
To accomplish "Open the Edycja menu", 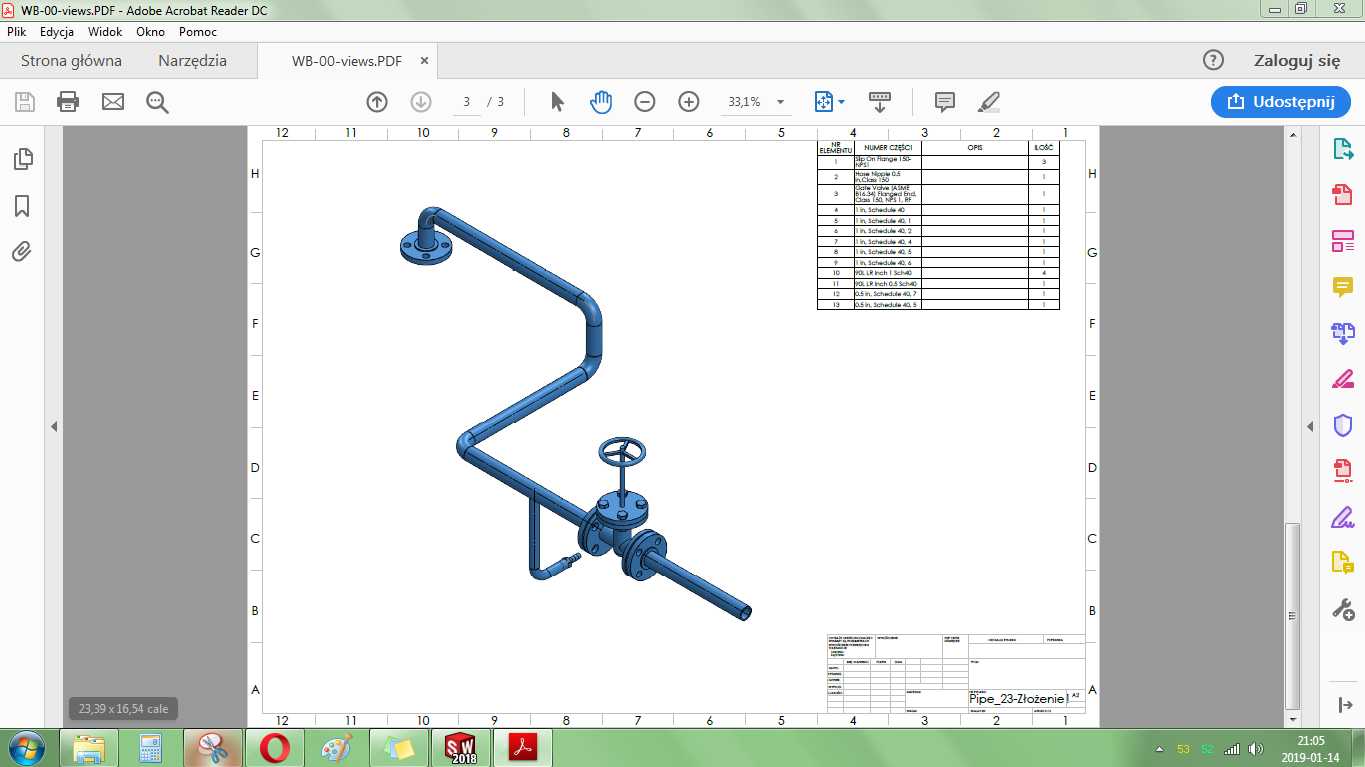I will (57, 32).
